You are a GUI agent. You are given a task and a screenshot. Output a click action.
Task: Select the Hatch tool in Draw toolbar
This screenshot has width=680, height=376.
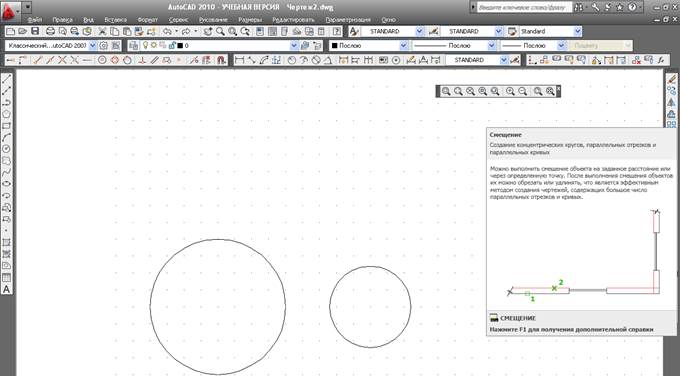7,242
